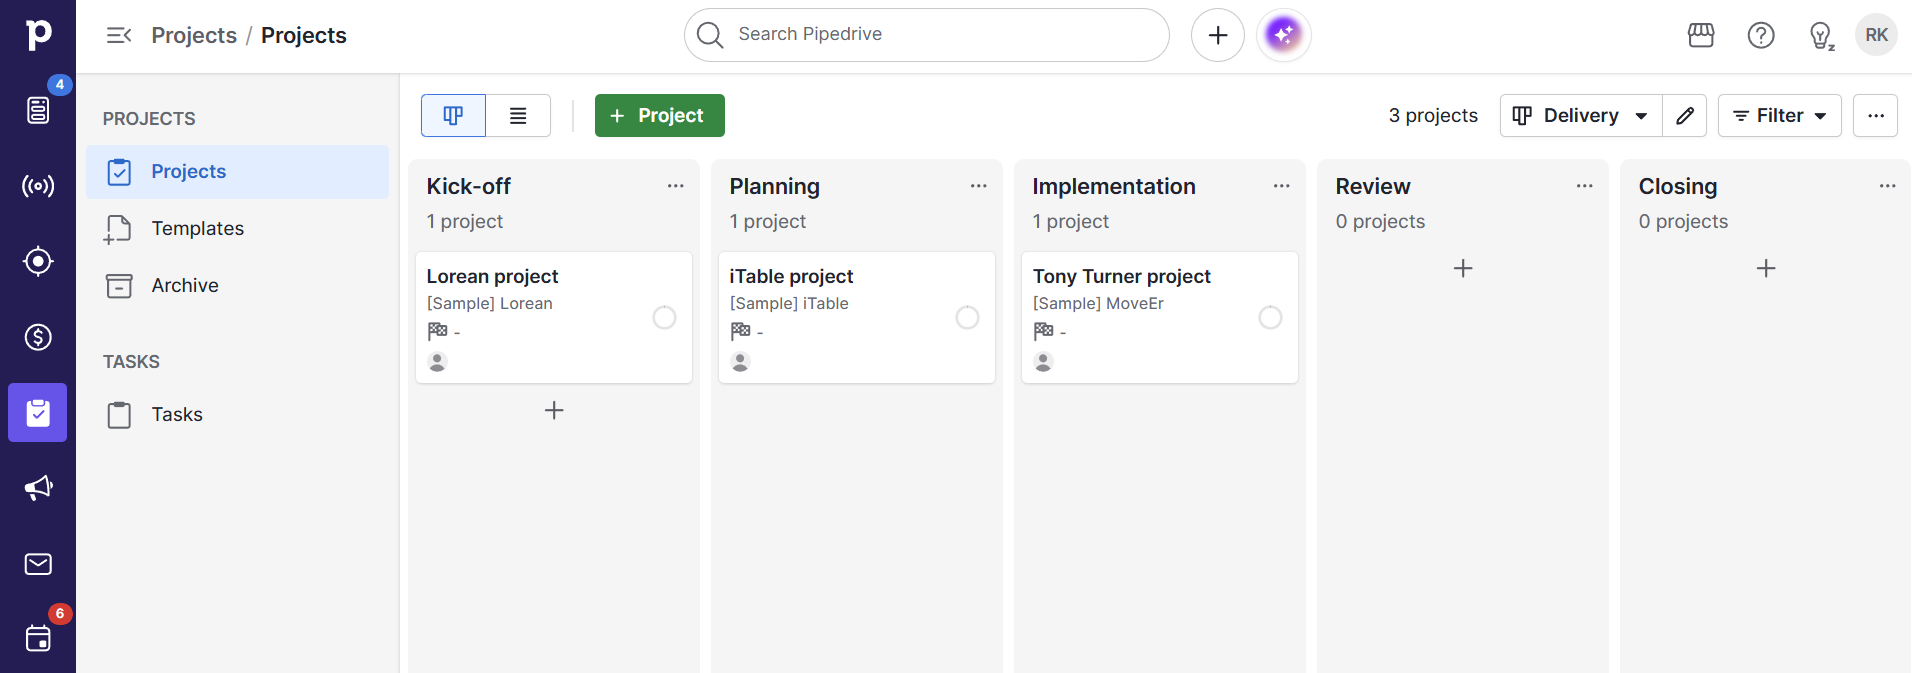
Task: Mark Tony Turner project status circle
Action: coord(1270,317)
